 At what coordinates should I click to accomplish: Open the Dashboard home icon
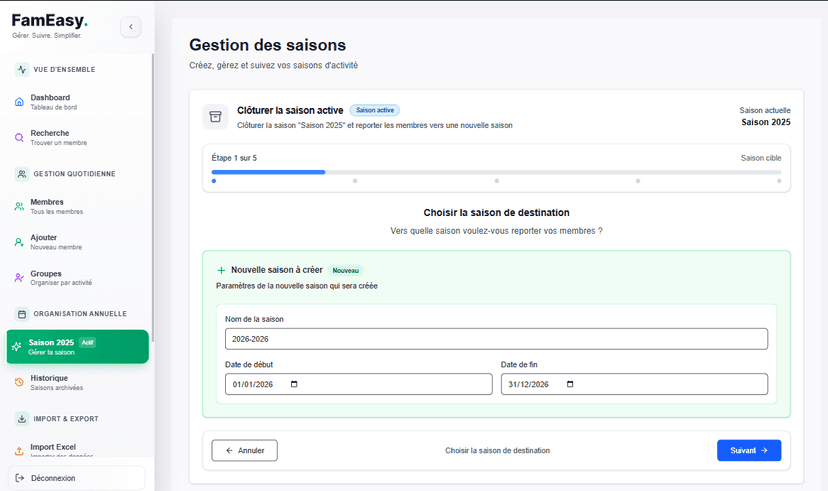click(19, 102)
